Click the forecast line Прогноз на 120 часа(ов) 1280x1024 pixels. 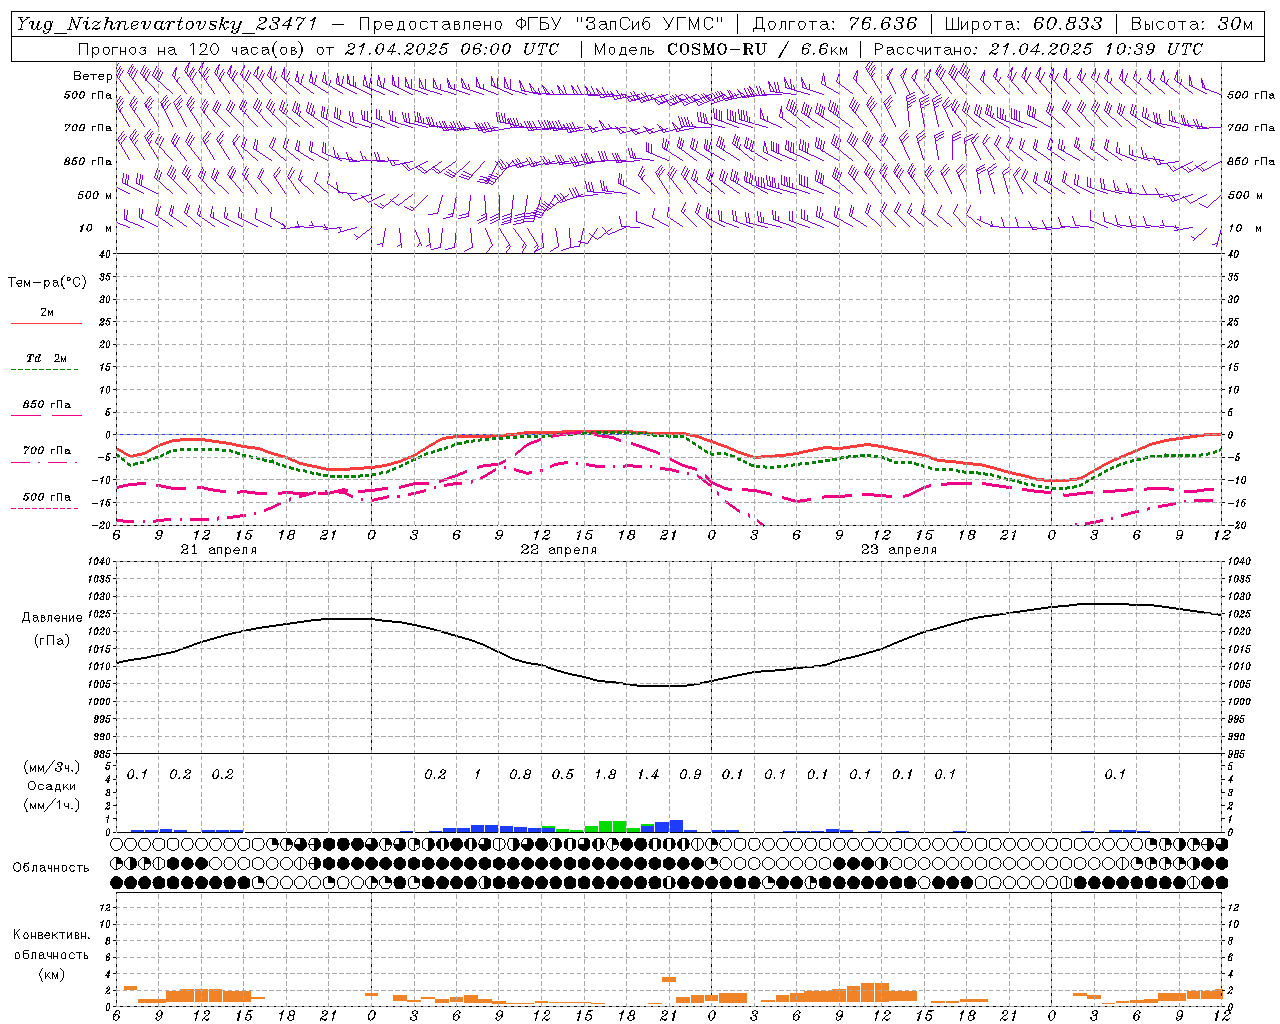pyautogui.click(x=192, y=49)
